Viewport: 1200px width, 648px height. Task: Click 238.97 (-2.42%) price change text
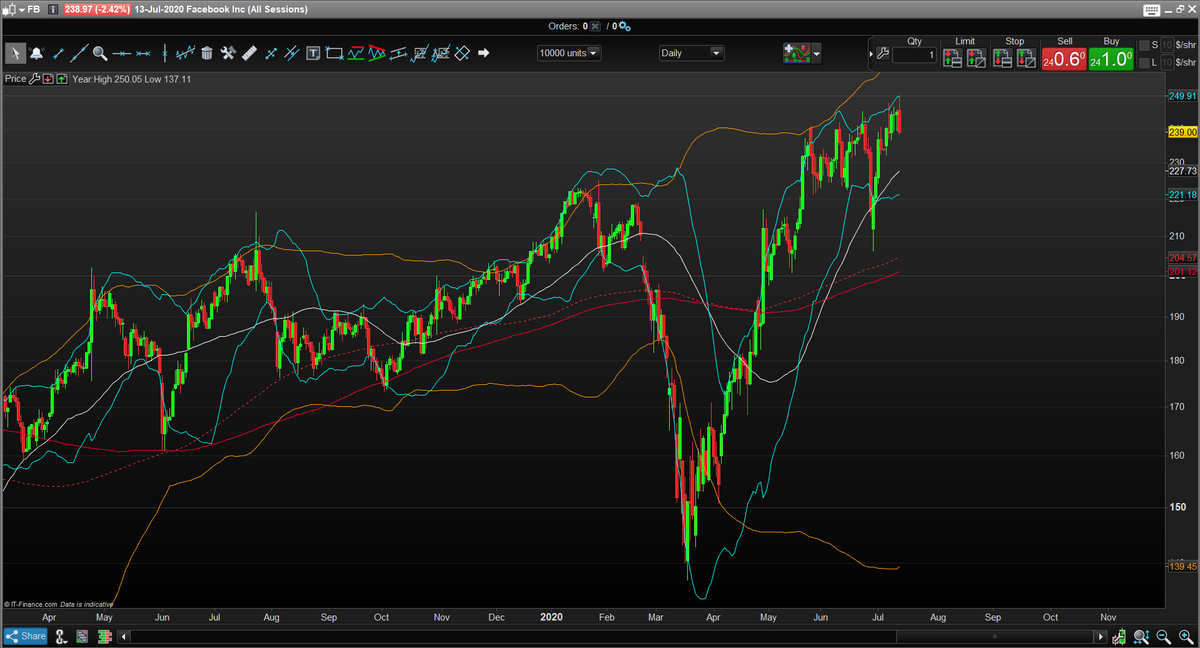click(97, 10)
